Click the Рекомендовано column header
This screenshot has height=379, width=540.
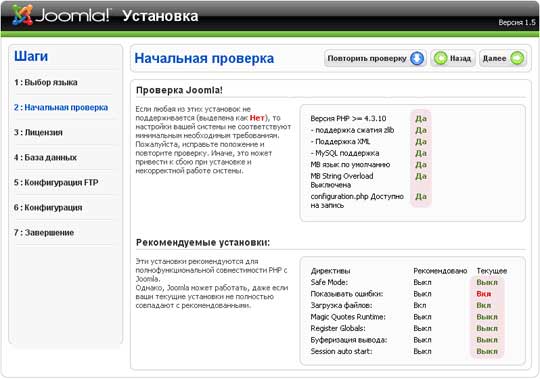[440, 271]
